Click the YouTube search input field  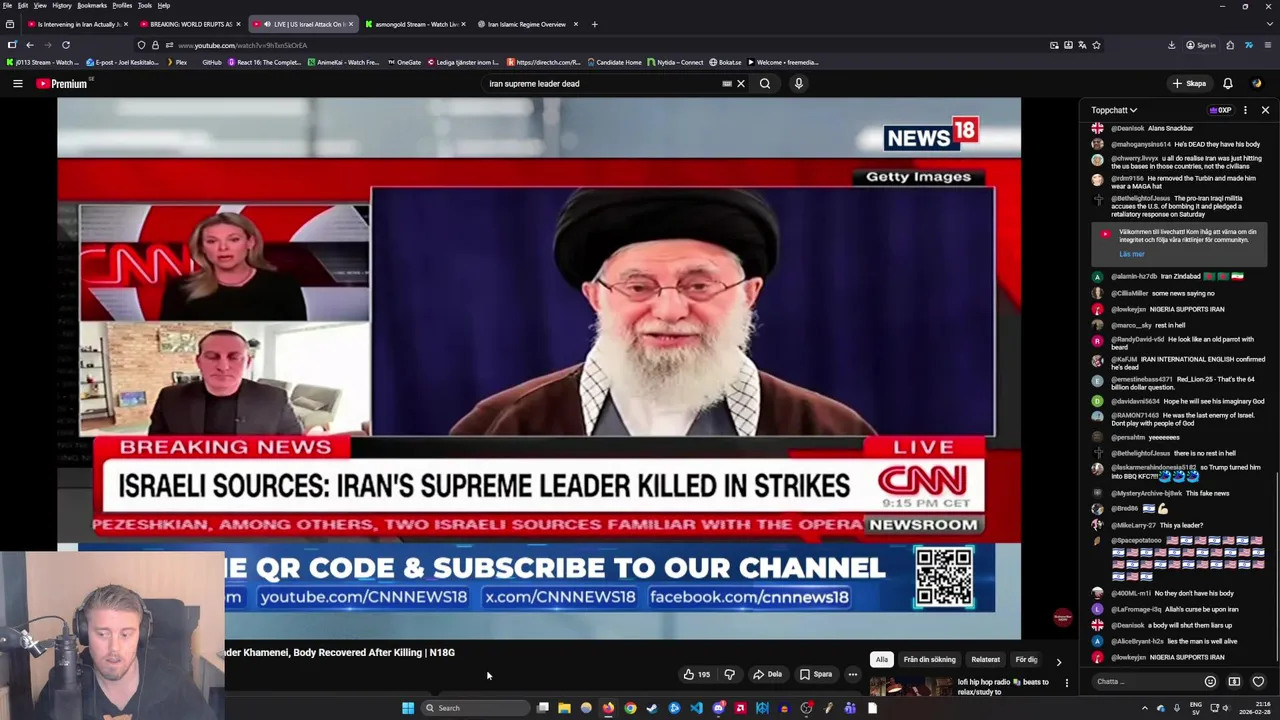(600, 84)
